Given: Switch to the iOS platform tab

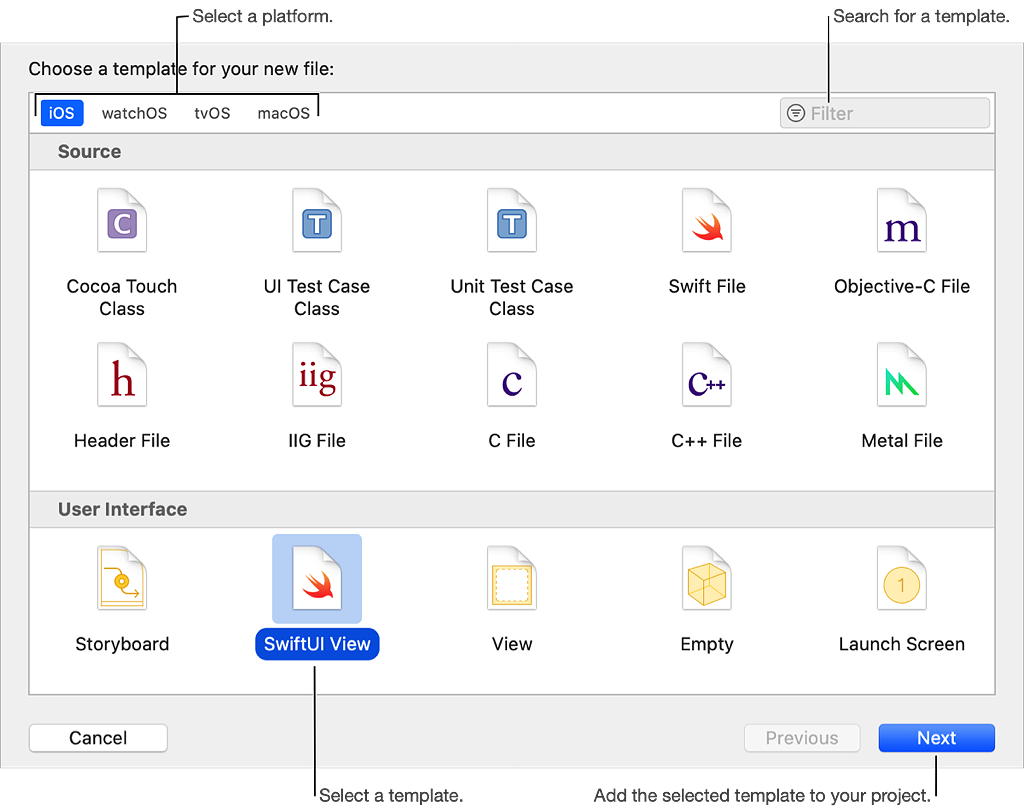Looking at the screenshot, I should pyautogui.click(x=62, y=113).
